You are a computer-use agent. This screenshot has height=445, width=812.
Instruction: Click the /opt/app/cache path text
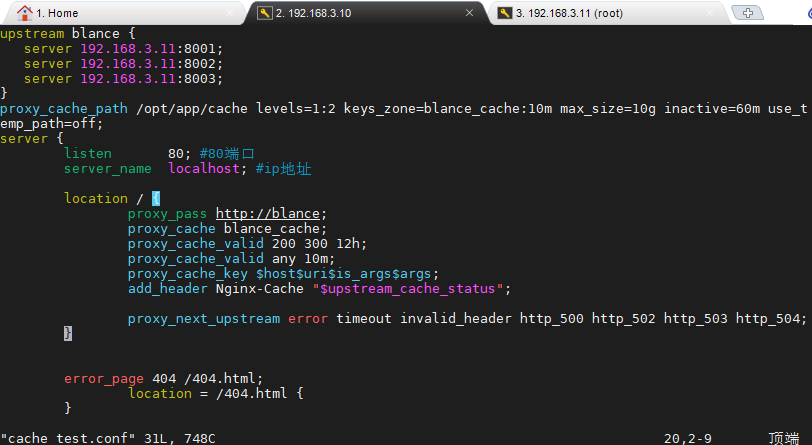[192, 109]
